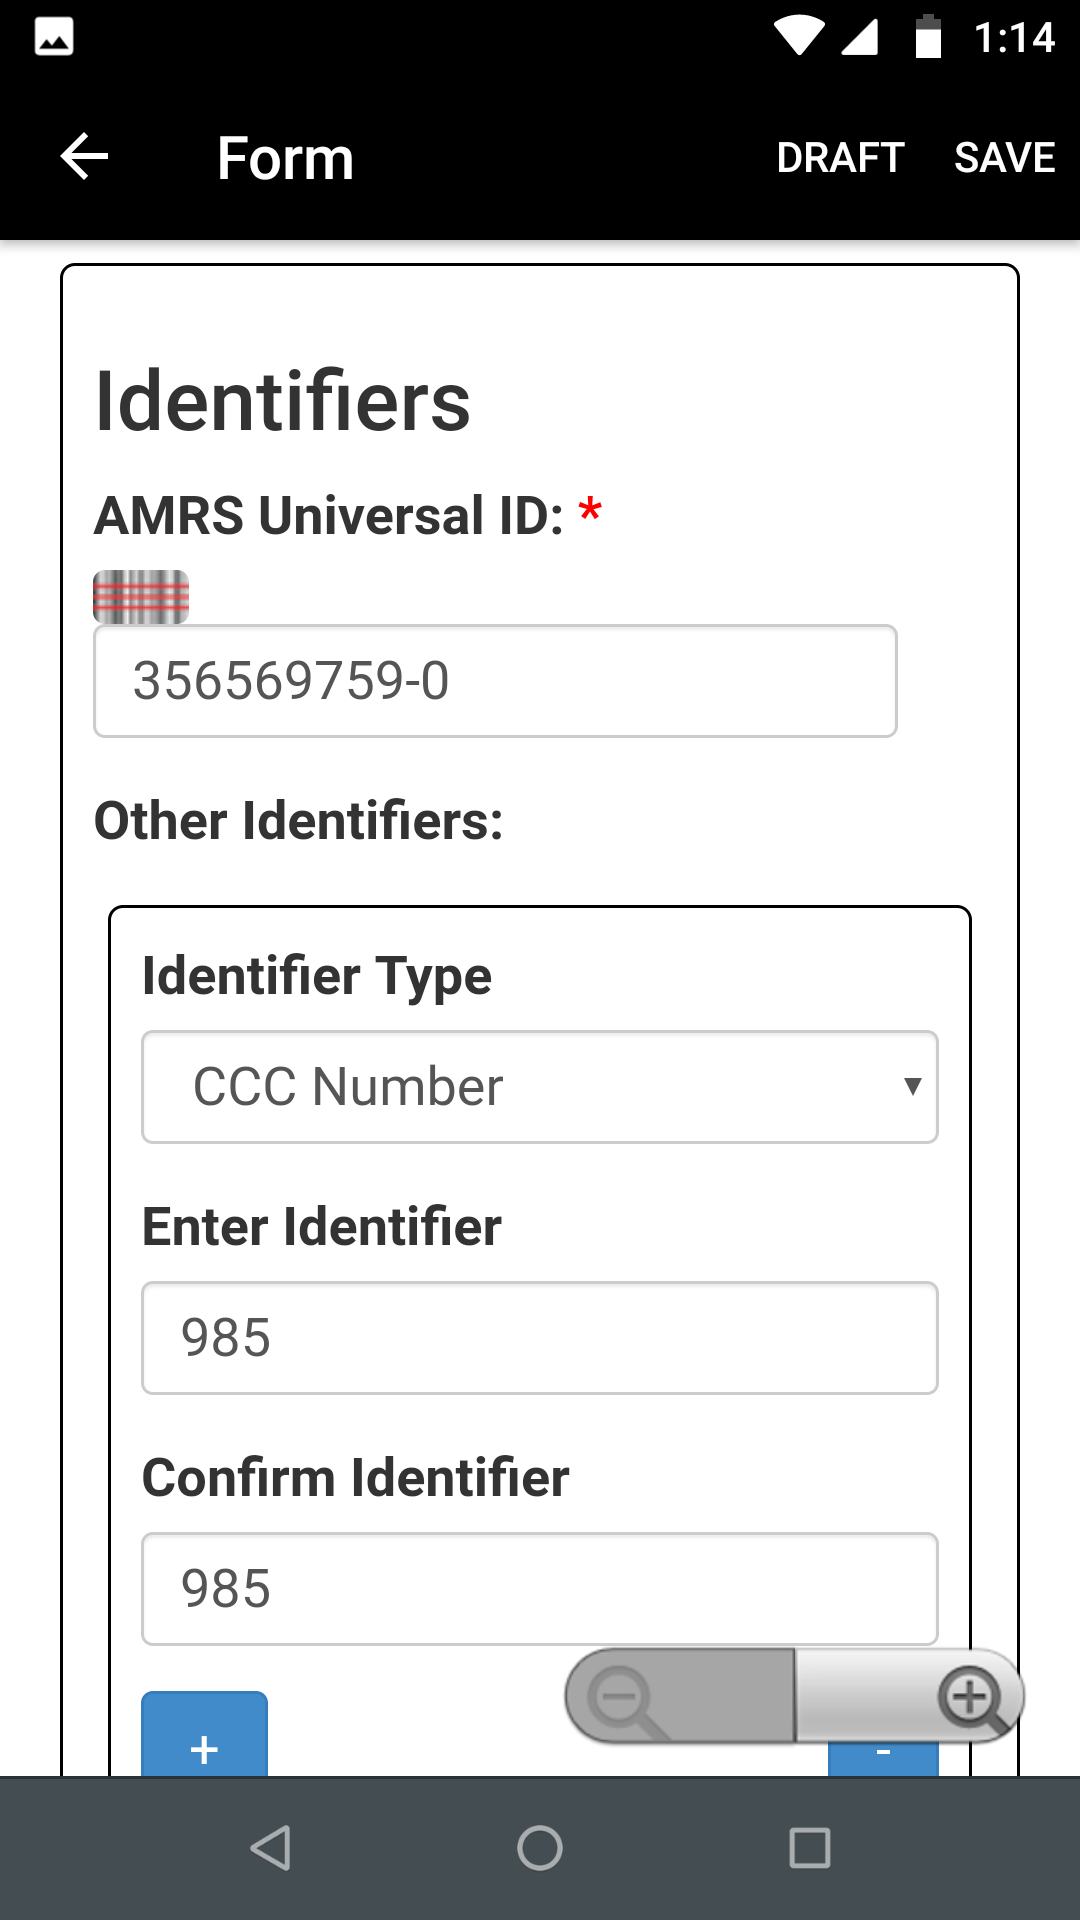Tap the AMRS Universal ID field
This screenshot has width=1080, height=1920.
point(495,681)
